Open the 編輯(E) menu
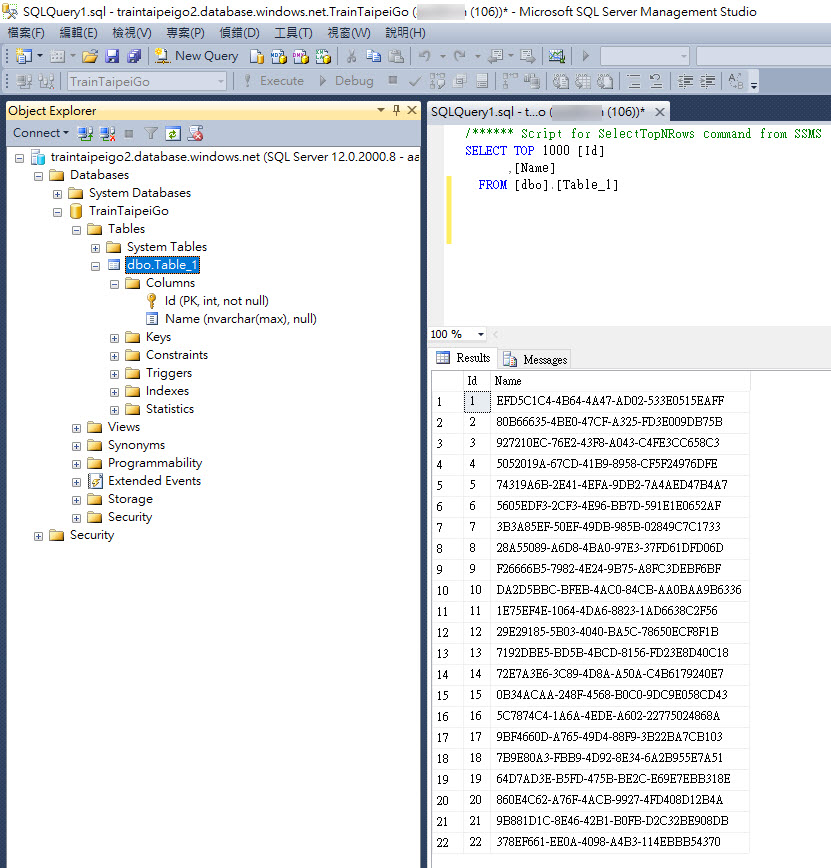Viewport: 831px width, 868px height. [78, 33]
